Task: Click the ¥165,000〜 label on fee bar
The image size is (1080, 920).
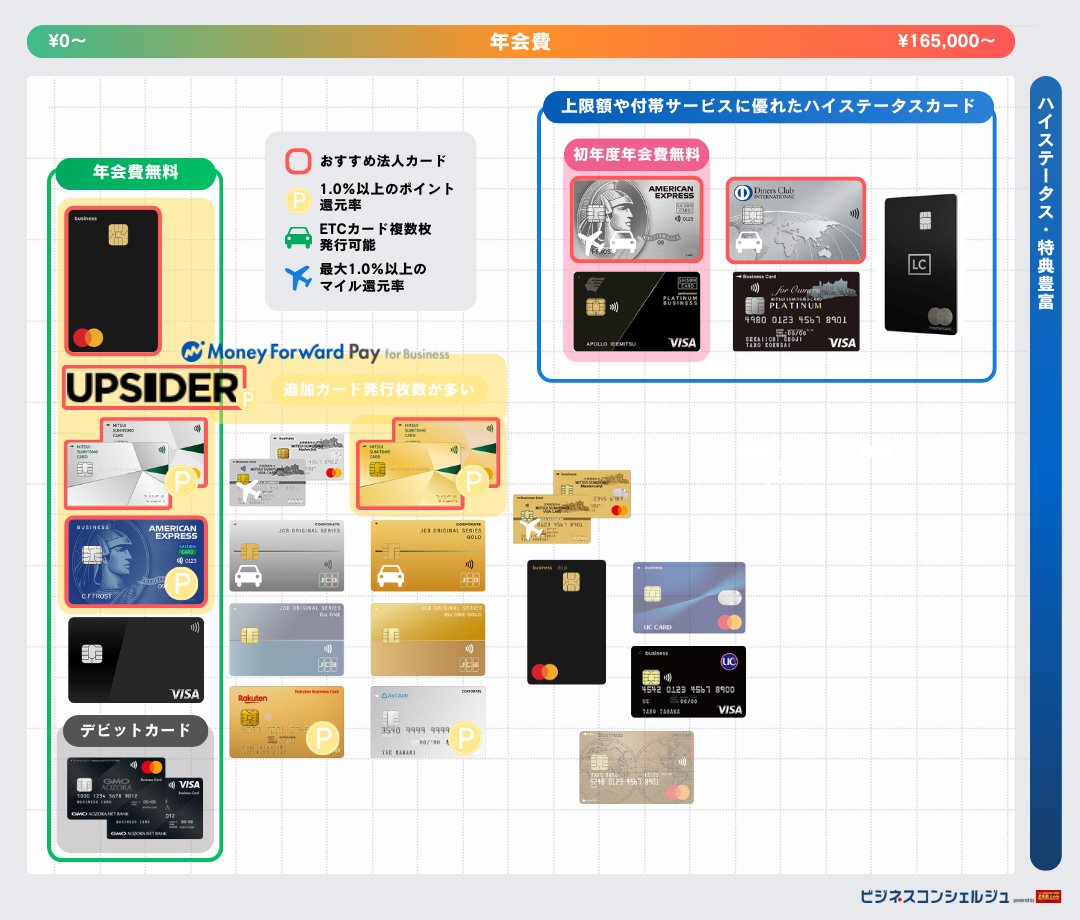Action: [946, 41]
